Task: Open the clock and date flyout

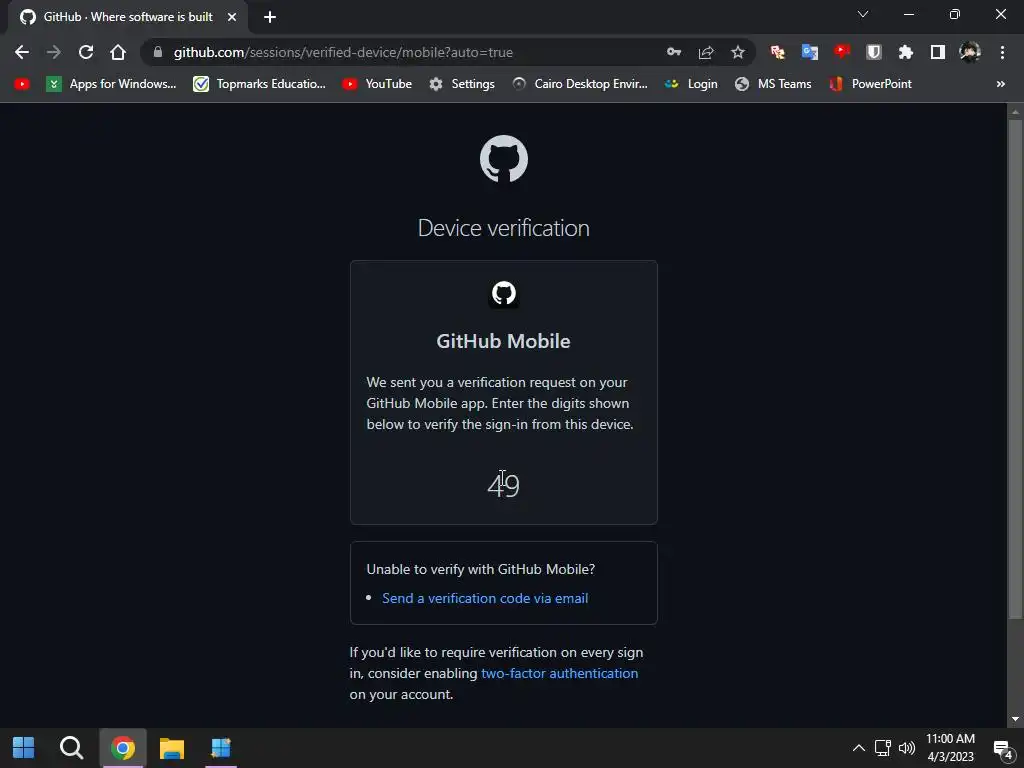Action: tap(950, 748)
